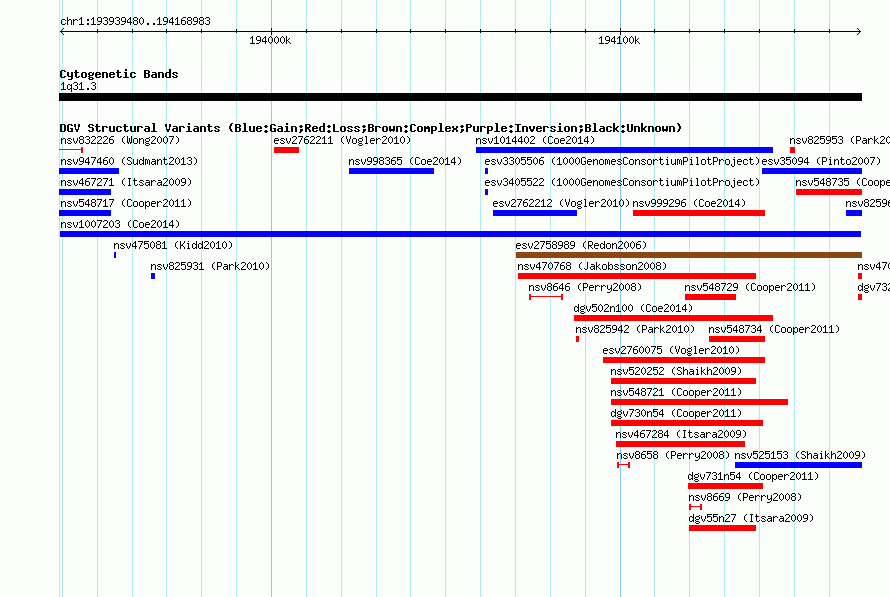This screenshot has width=890, height=597.
Task: Click the nsv947460 (Sudmant2013) label
Action: [129, 161]
